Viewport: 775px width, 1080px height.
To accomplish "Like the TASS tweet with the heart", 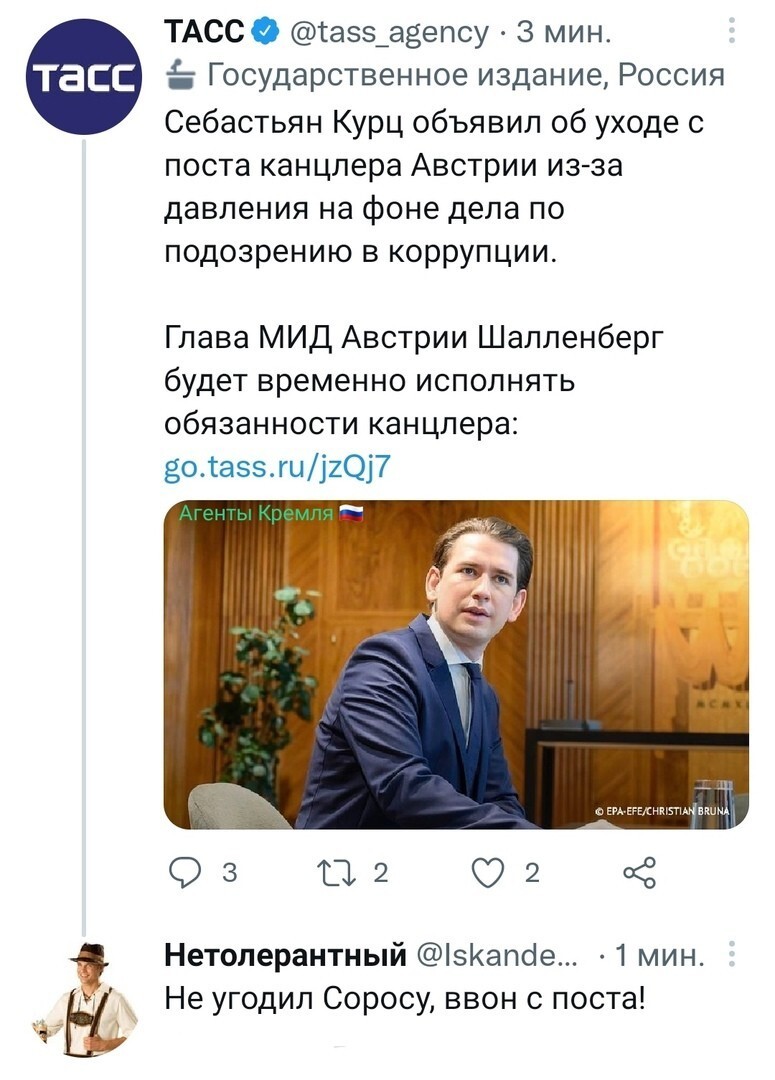I will [x=488, y=873].
